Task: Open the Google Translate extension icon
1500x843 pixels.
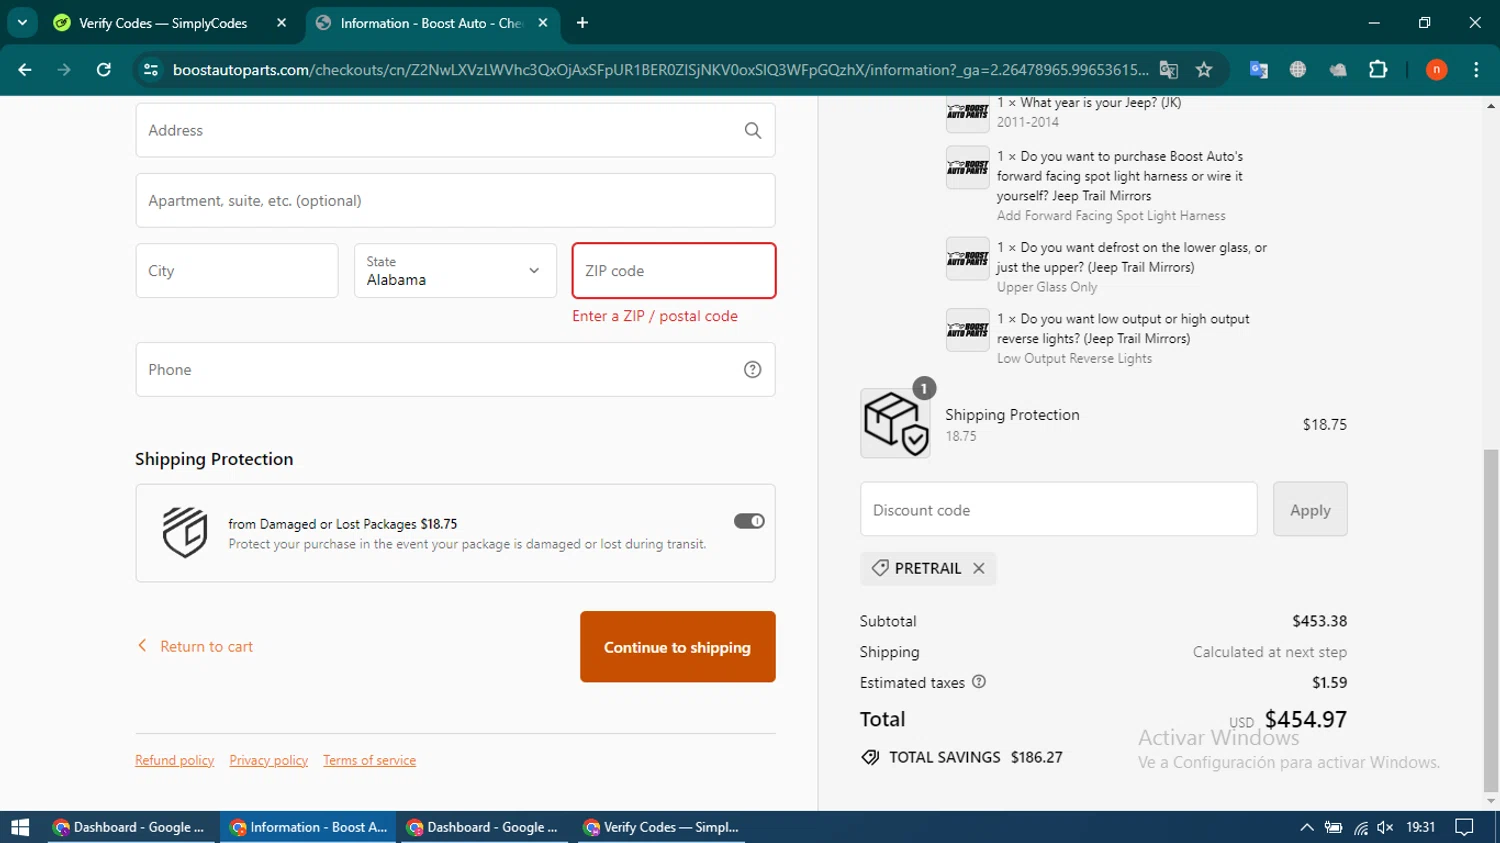Action: click(1259, 69)
